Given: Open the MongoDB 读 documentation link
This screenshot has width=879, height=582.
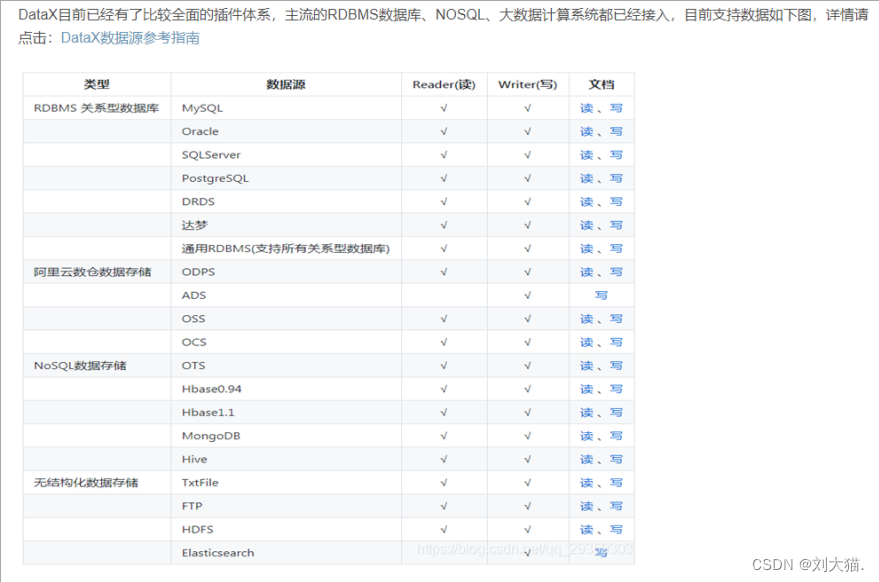Looking at the screenshot, I should [585, 435].
